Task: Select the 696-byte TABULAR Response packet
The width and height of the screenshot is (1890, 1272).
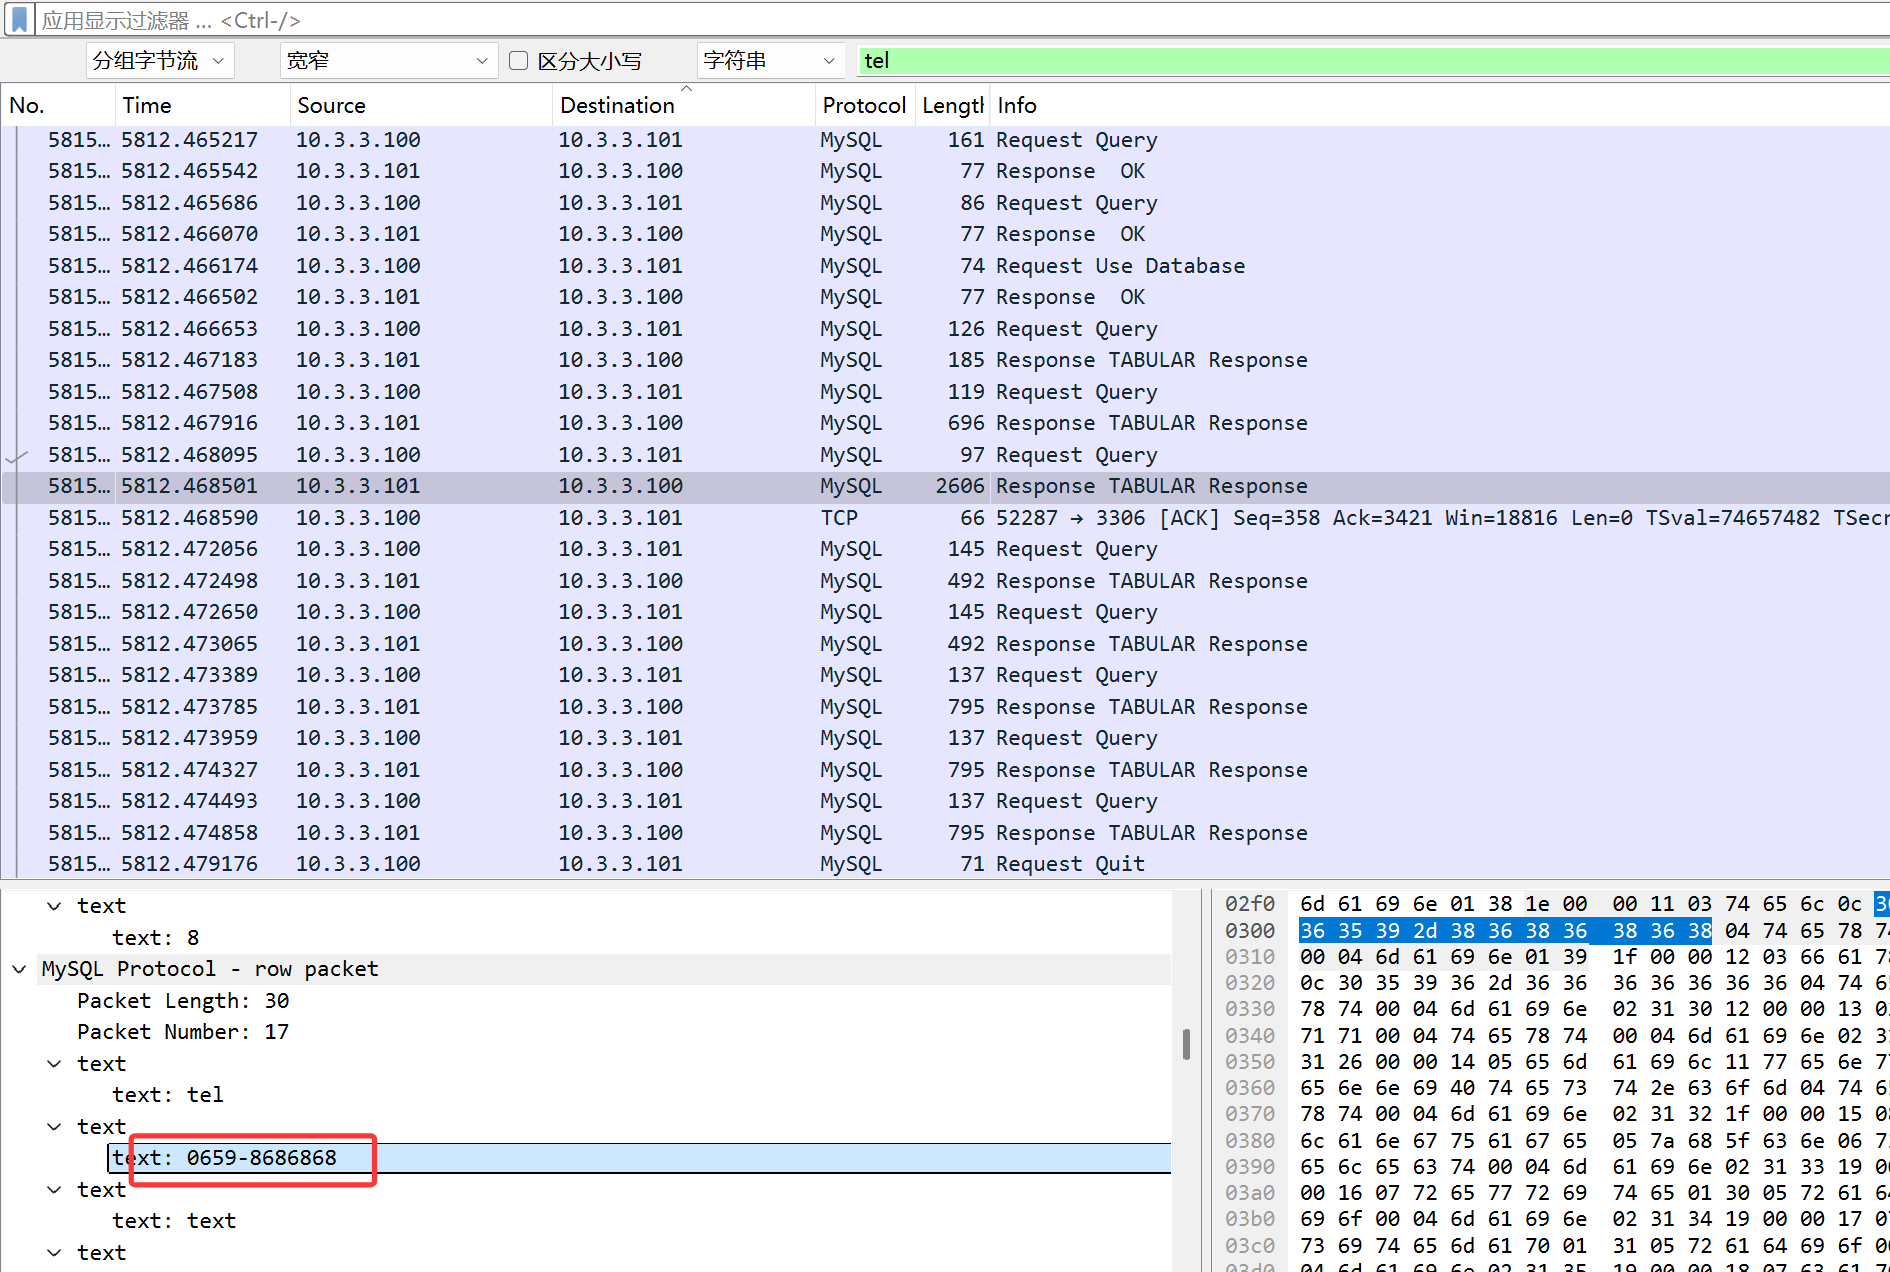Action: point(945,423)
